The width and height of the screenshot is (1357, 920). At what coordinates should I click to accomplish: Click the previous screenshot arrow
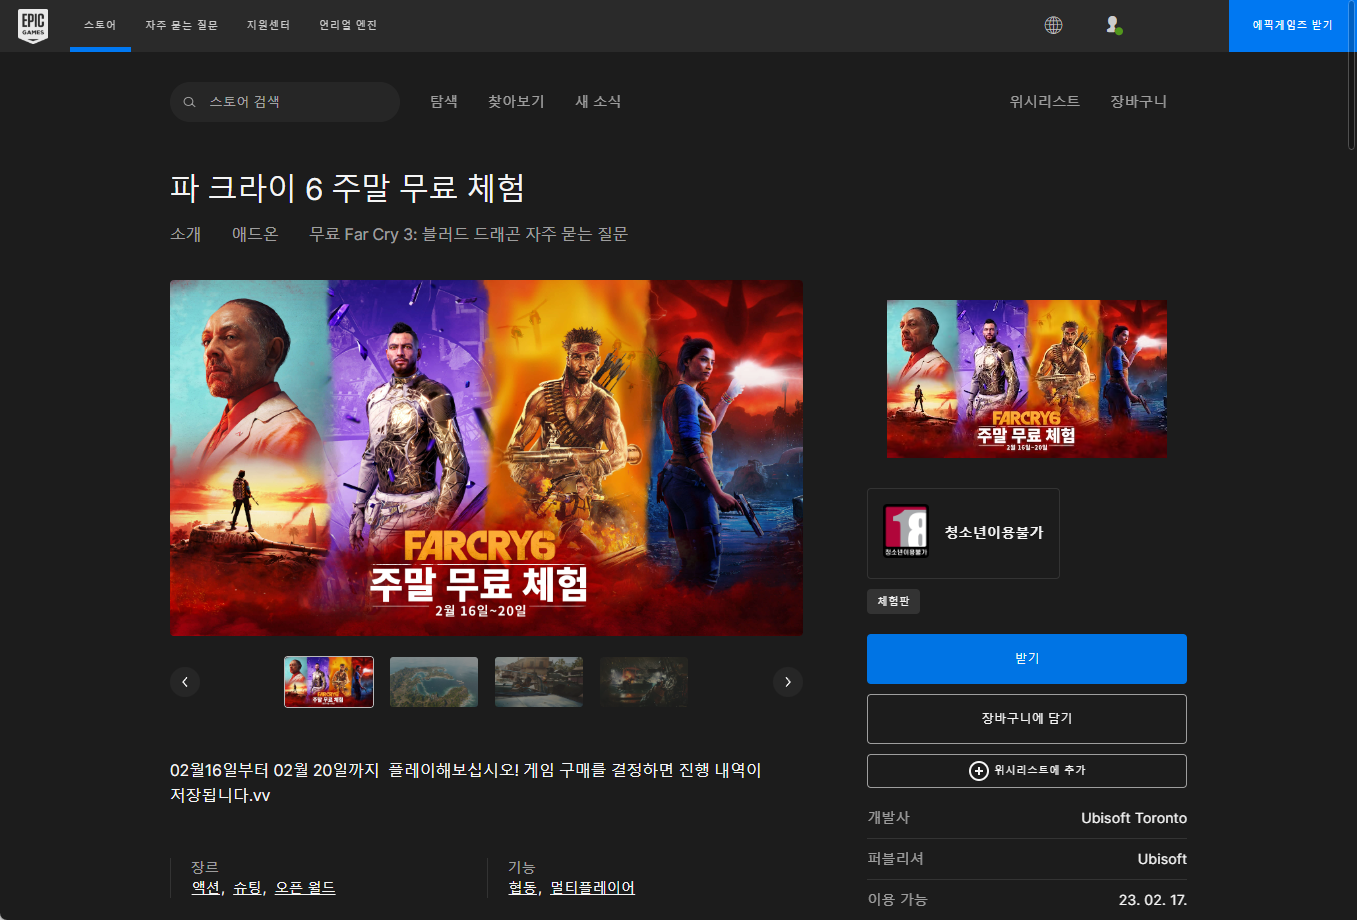[x=185, y=682]
